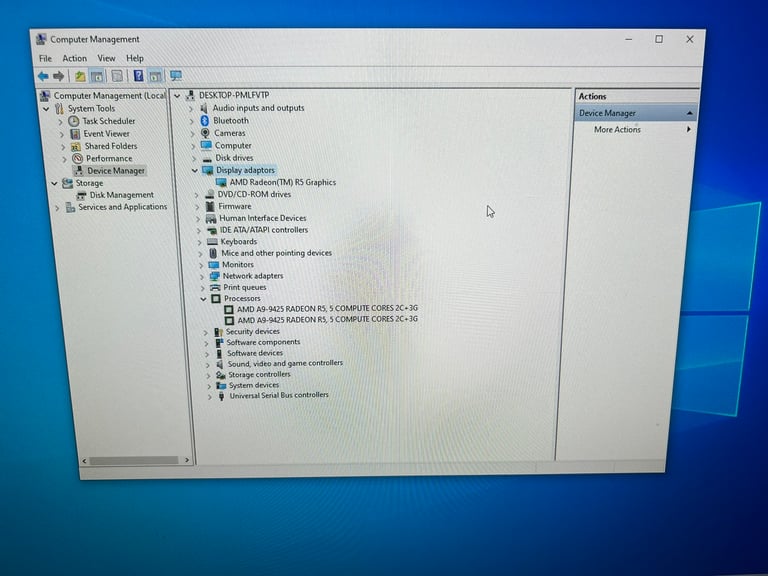Open the Help menu
The width and height of the screenshot is (768, 576).
coord(135,58)
